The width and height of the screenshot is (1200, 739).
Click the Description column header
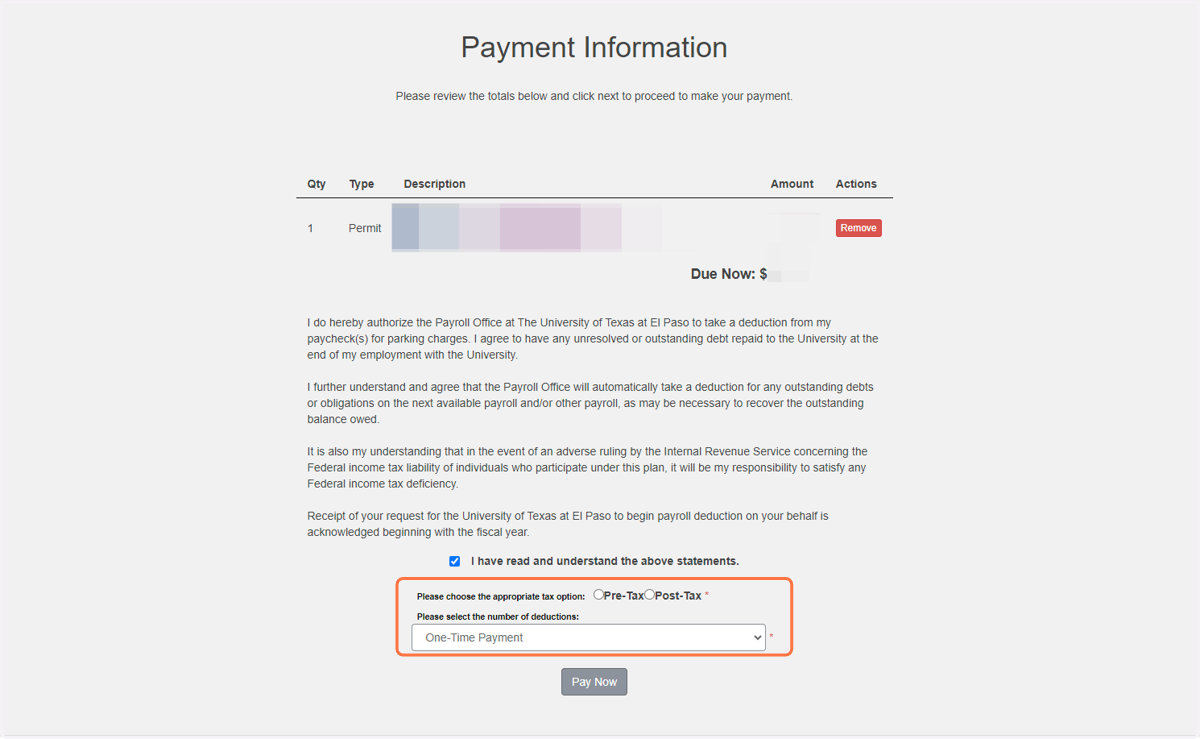434,184
